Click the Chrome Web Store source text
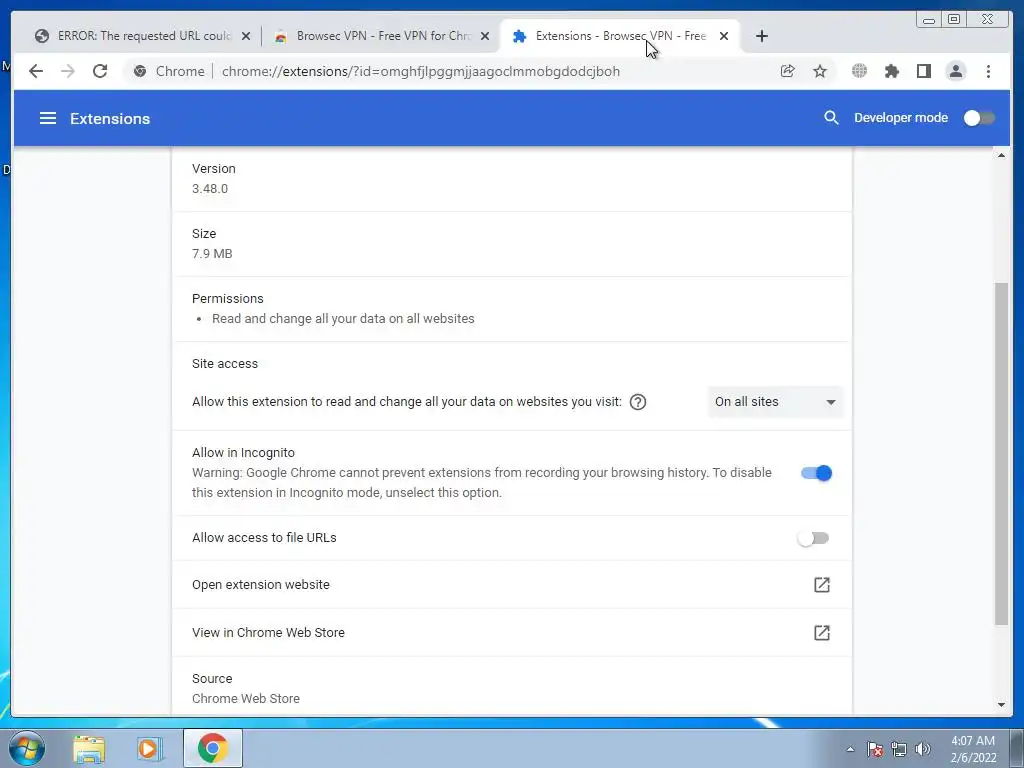The image size is (1024, 768). click(246, 698)
